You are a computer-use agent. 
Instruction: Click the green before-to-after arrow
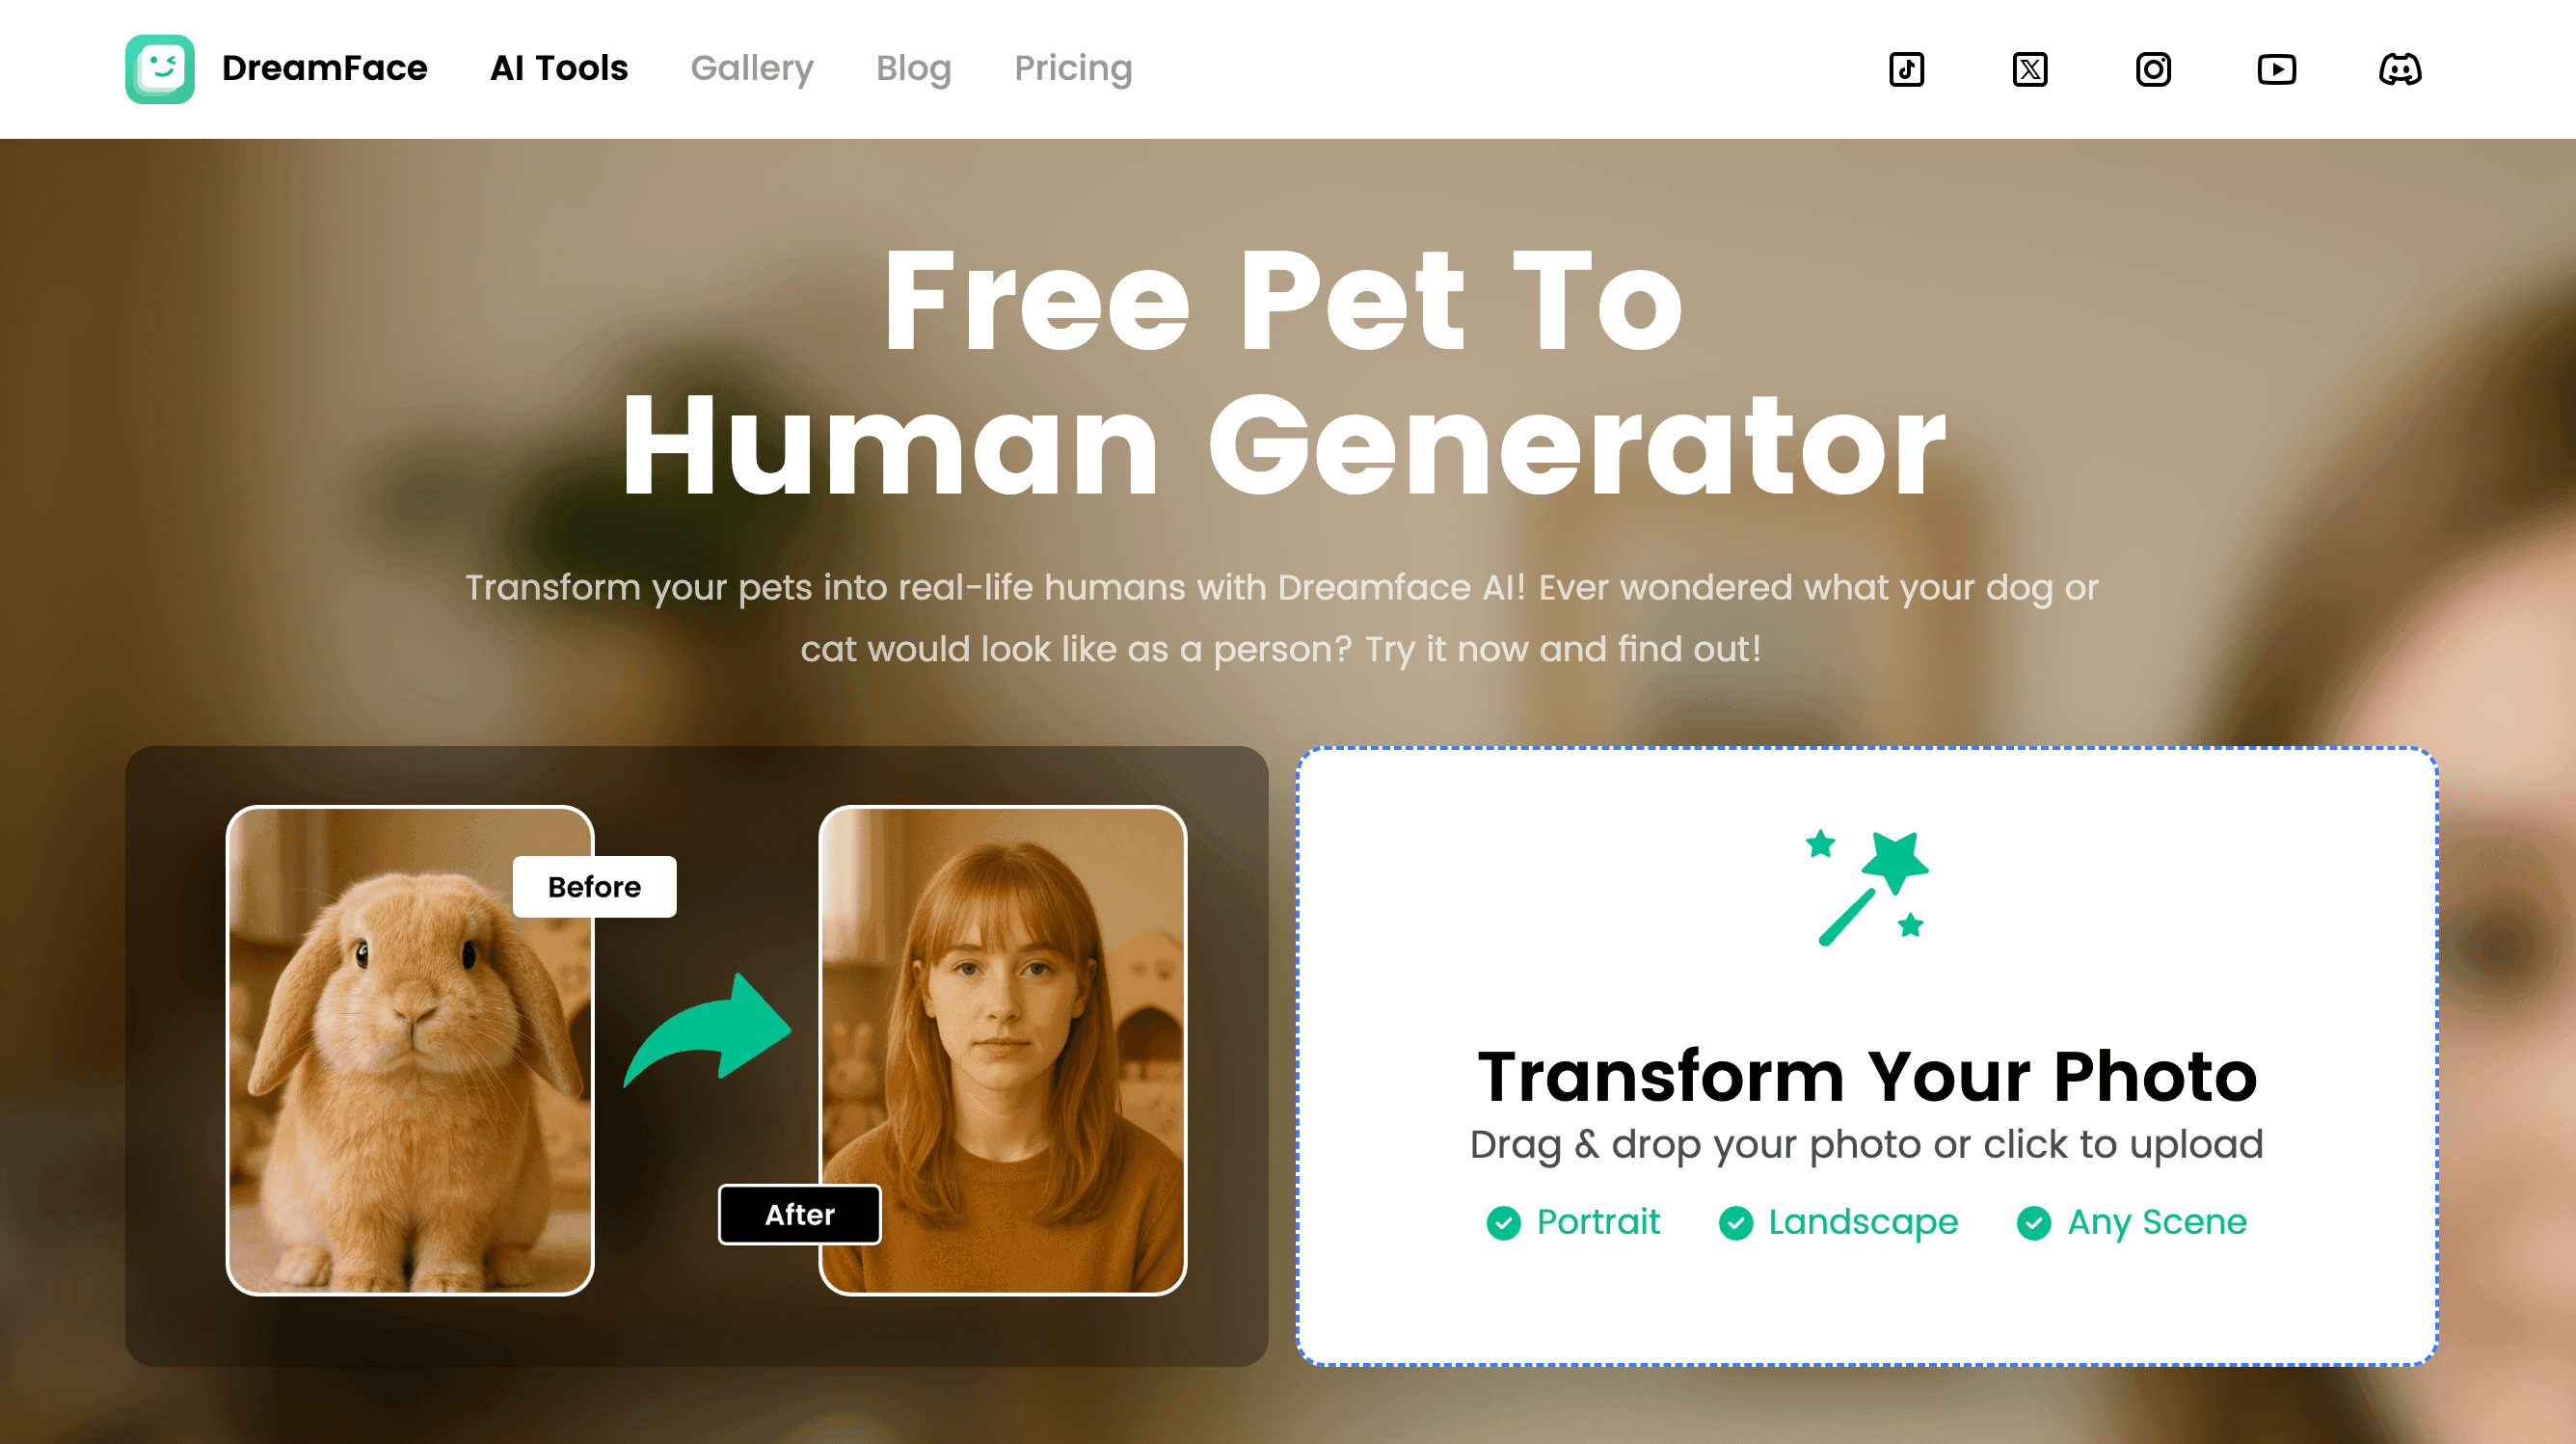click(708, 1030)
